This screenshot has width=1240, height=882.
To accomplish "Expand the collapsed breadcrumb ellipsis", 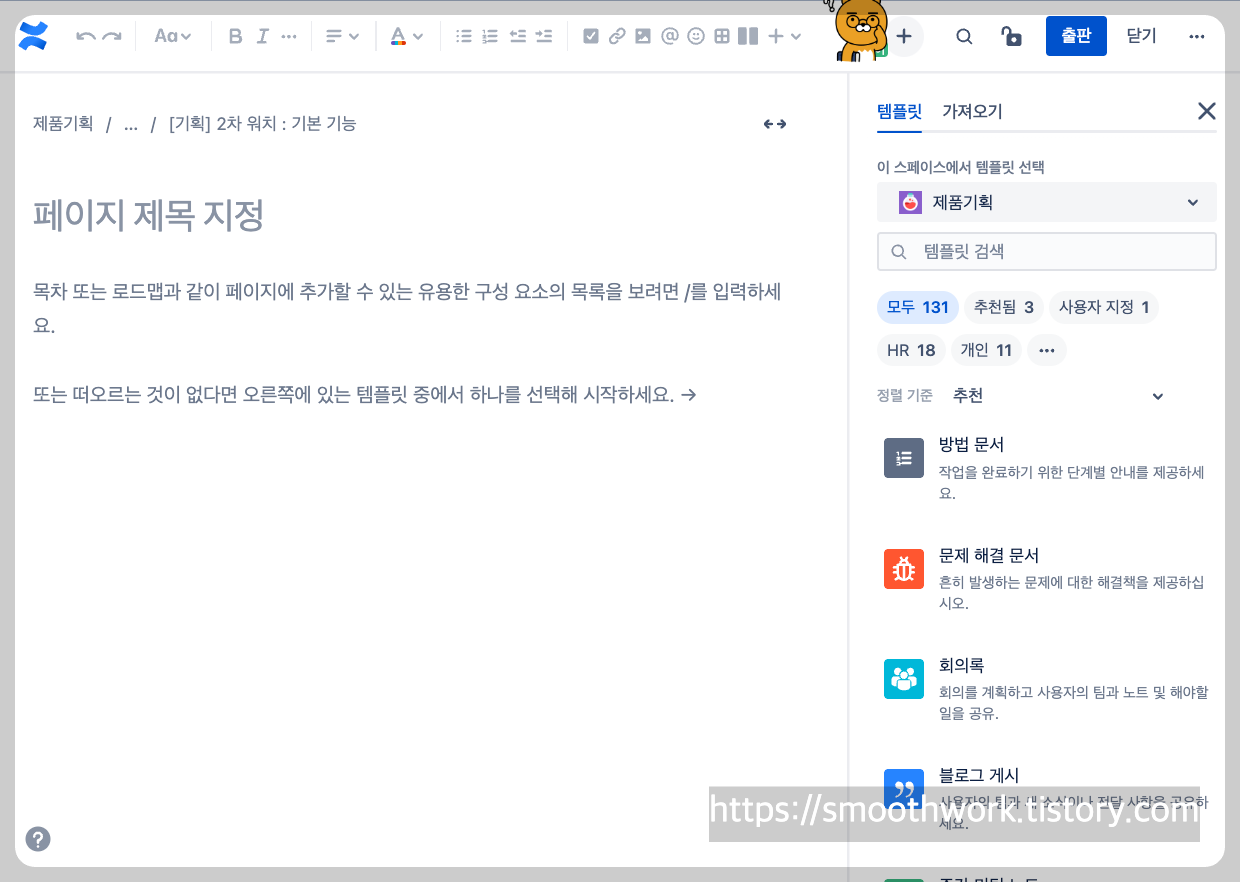I will click(x=131, y=124).
